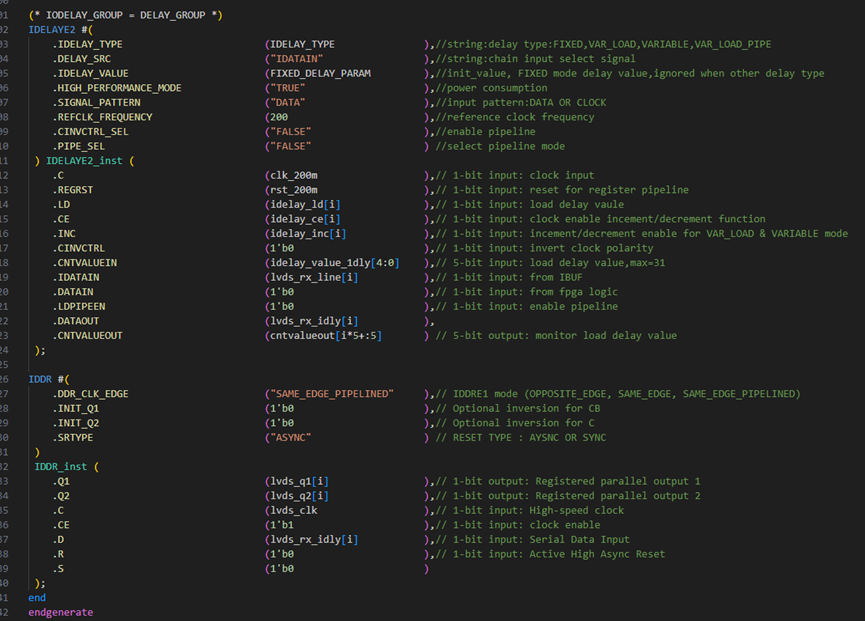Click FIXED_DELAY_PARAM value

(321, 73)
